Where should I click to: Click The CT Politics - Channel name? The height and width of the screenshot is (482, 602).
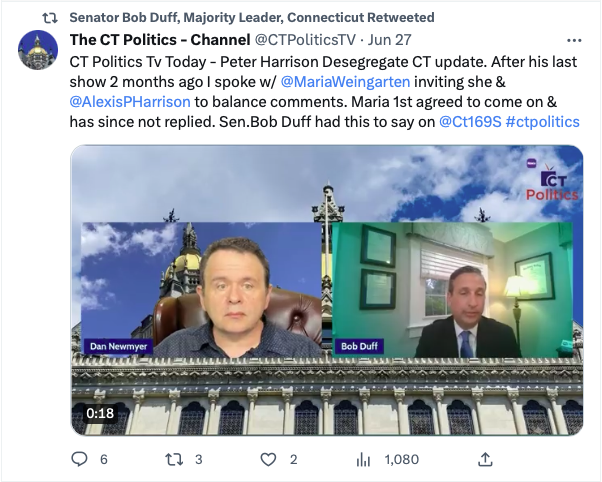pos(160,40)
